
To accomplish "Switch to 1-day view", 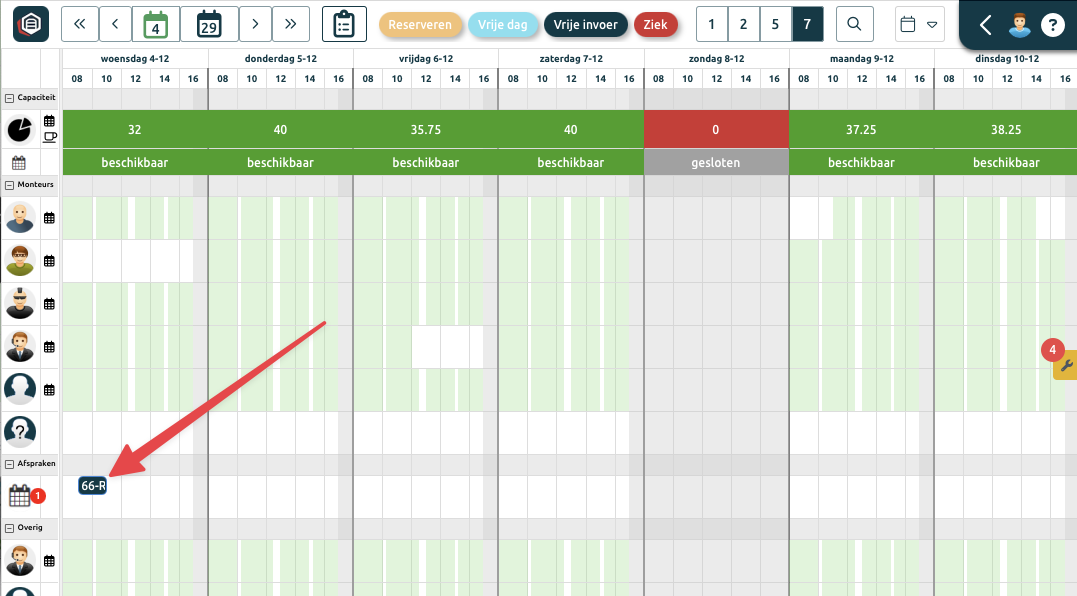I will coord(711,24).
